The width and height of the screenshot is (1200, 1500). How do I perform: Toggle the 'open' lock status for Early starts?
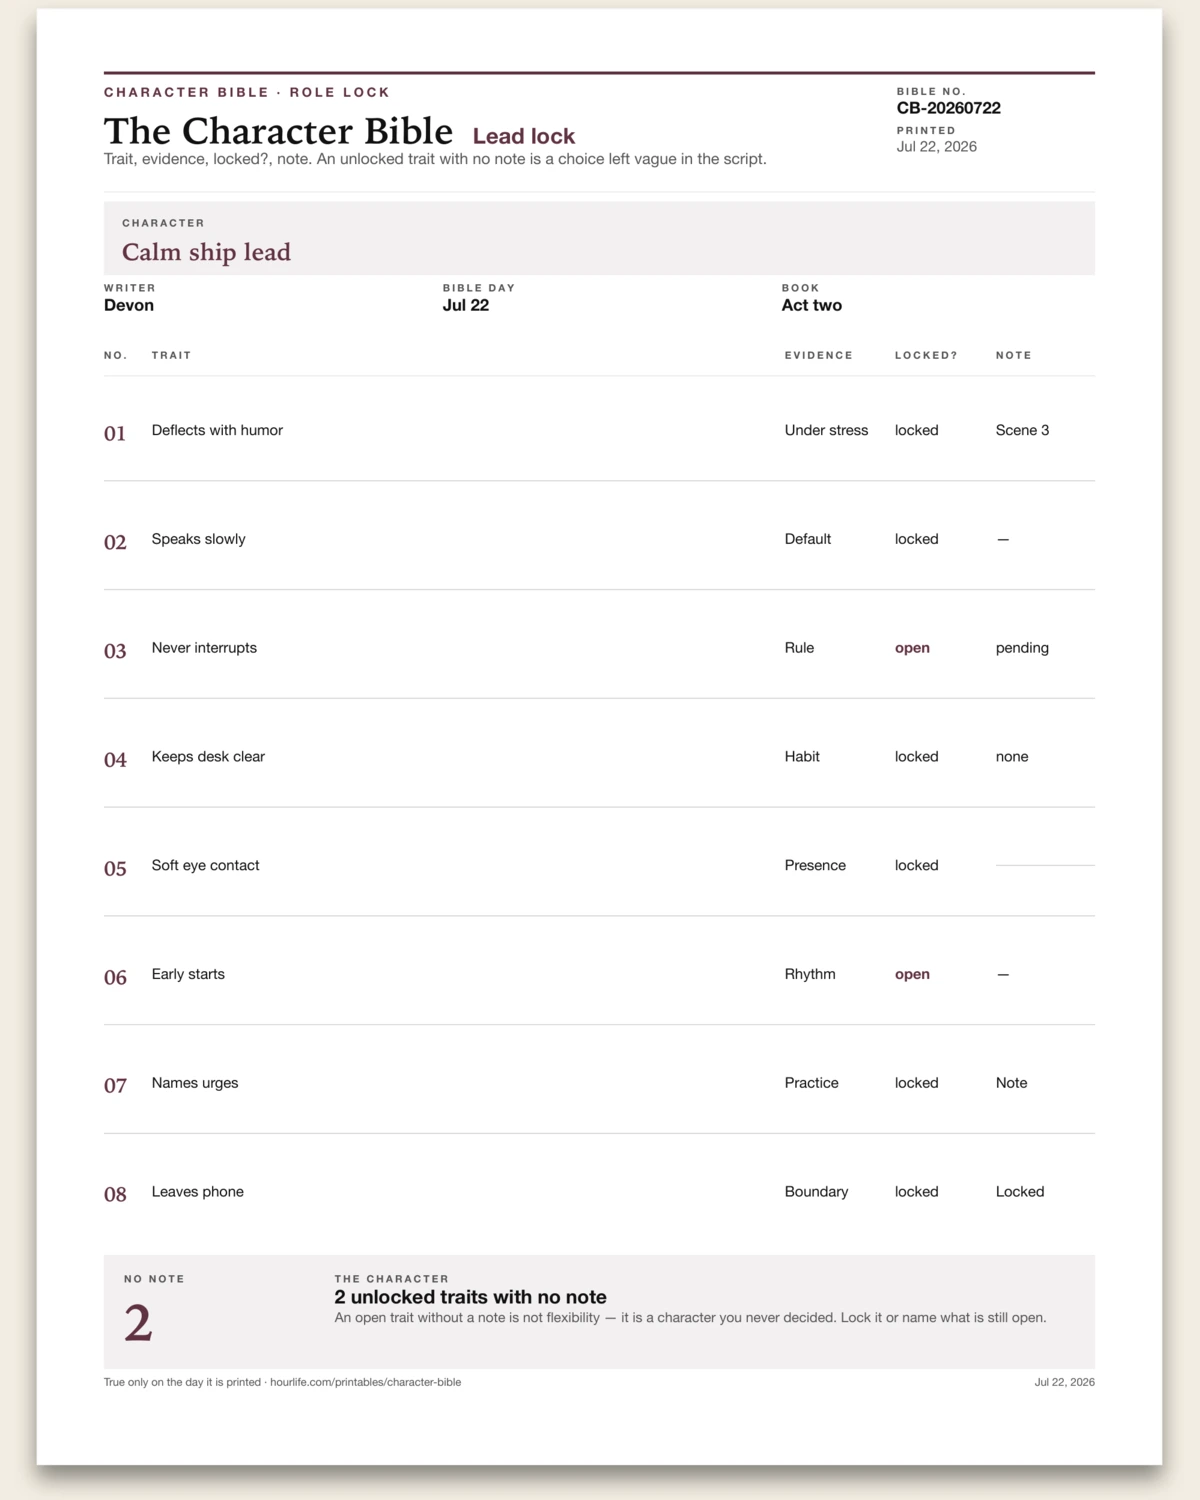point(912,974)
